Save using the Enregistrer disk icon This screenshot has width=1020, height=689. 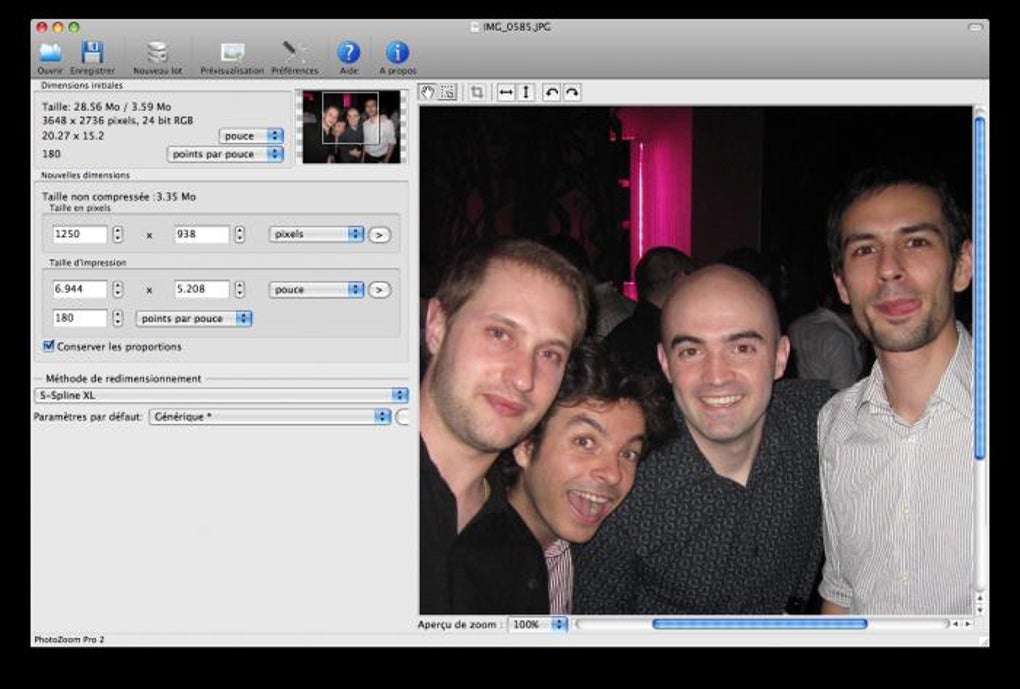(92, 54)
